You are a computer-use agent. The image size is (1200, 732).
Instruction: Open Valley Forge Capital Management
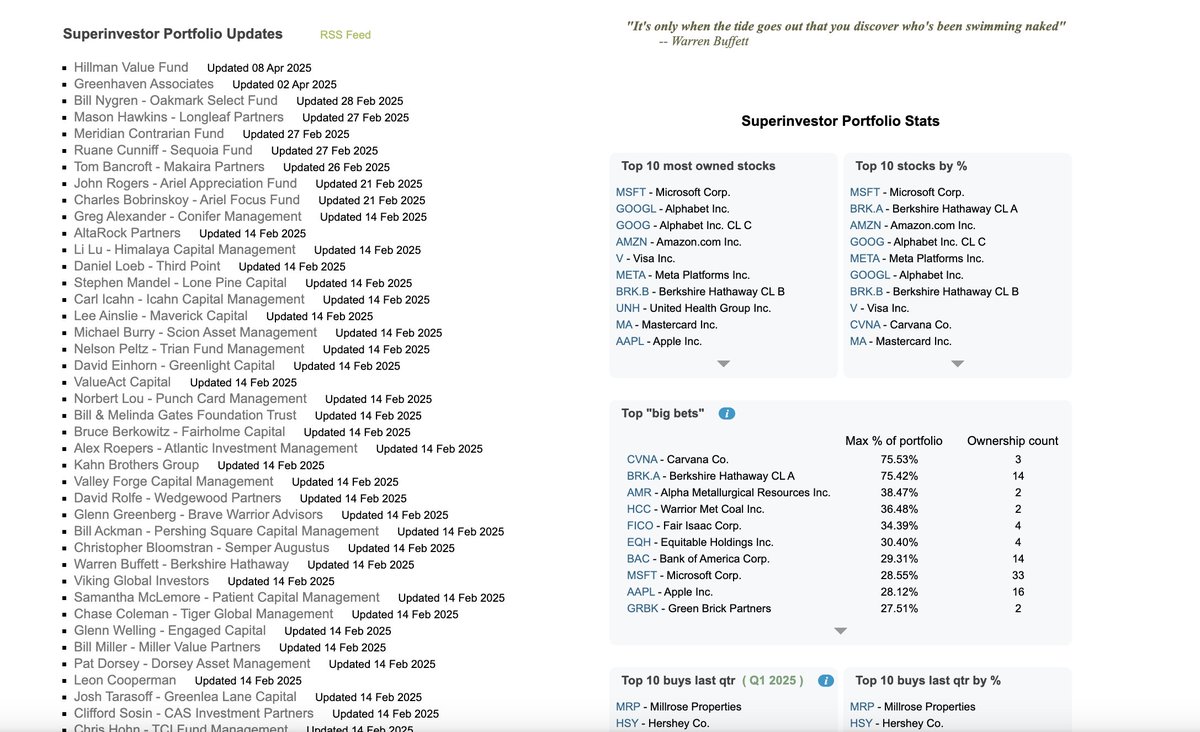[x=174, y=481]
